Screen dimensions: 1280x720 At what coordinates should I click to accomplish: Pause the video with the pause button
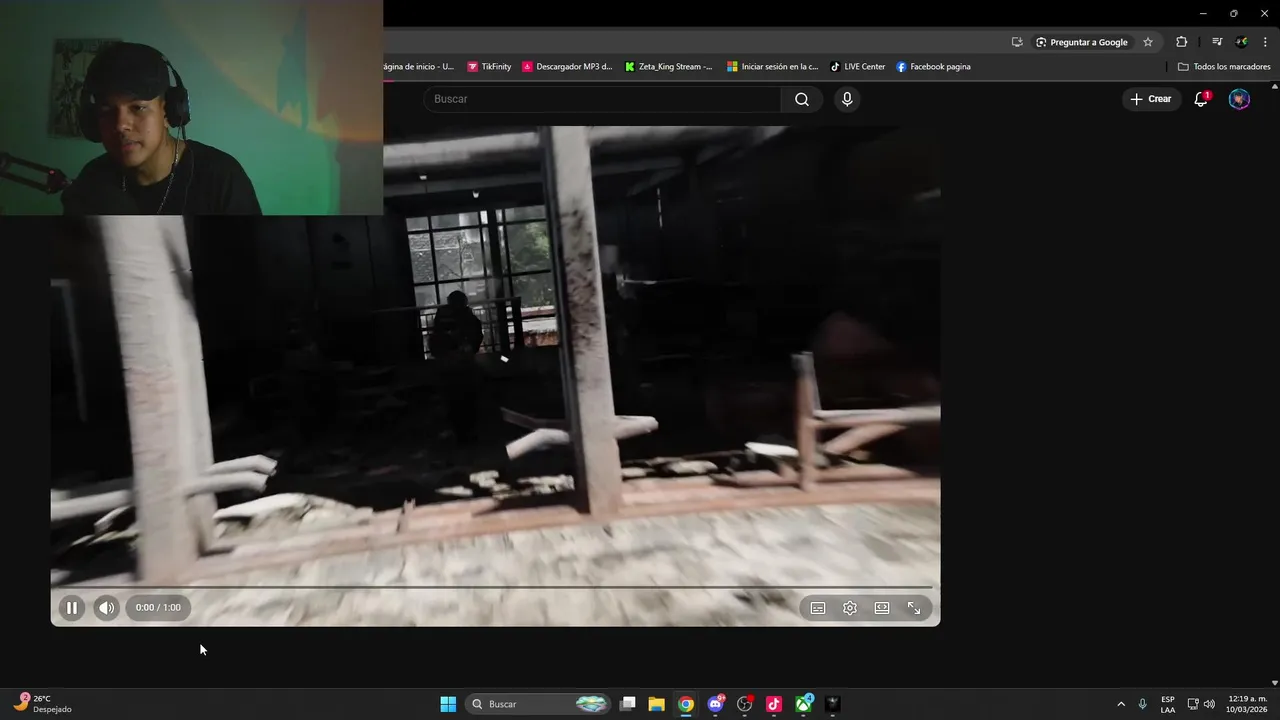72,608
